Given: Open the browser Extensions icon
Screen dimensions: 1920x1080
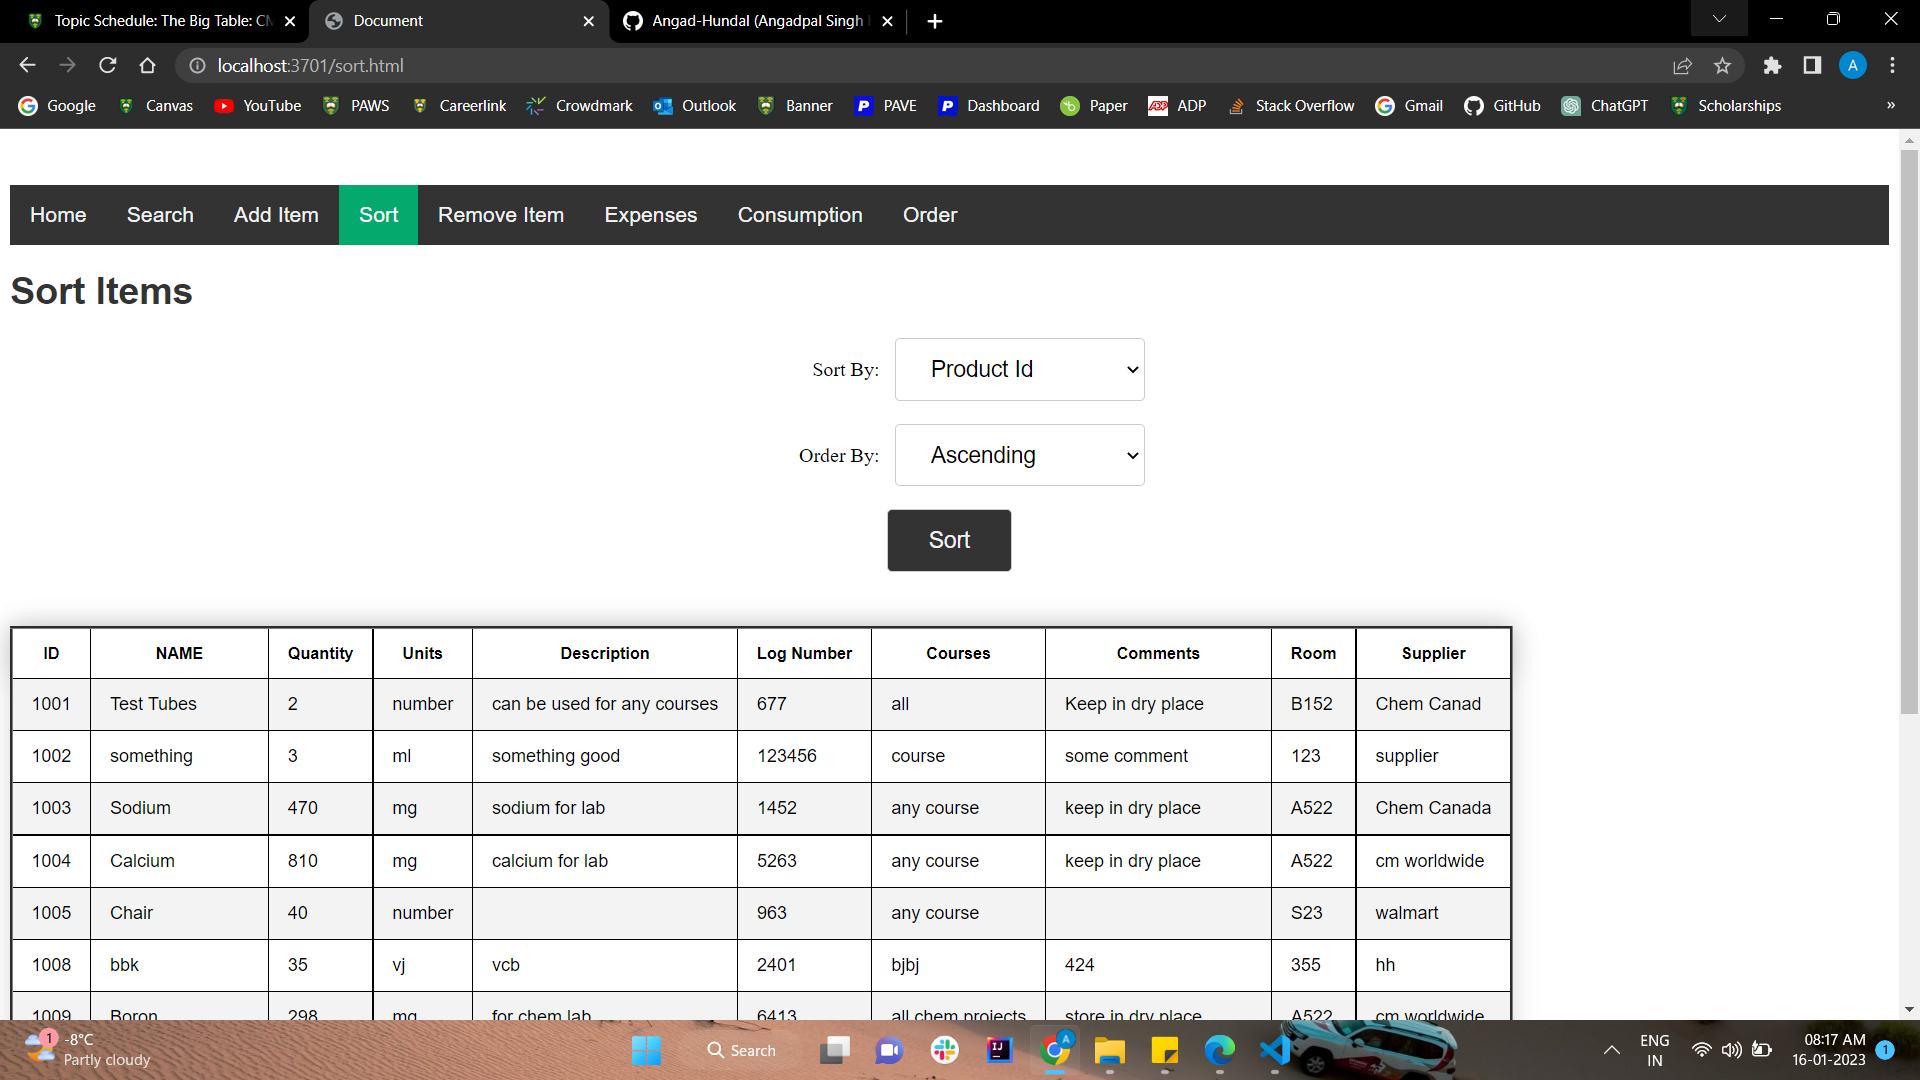Looking at the screenshot, I should (1772, 65).
